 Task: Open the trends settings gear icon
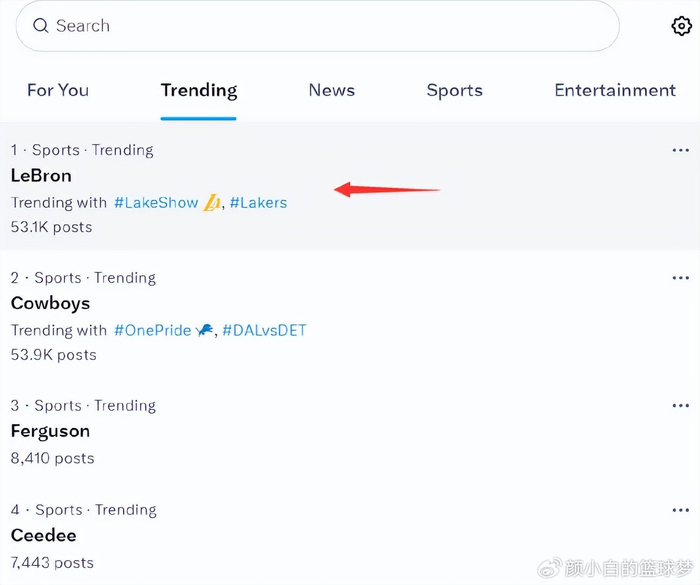pos(681,26)
